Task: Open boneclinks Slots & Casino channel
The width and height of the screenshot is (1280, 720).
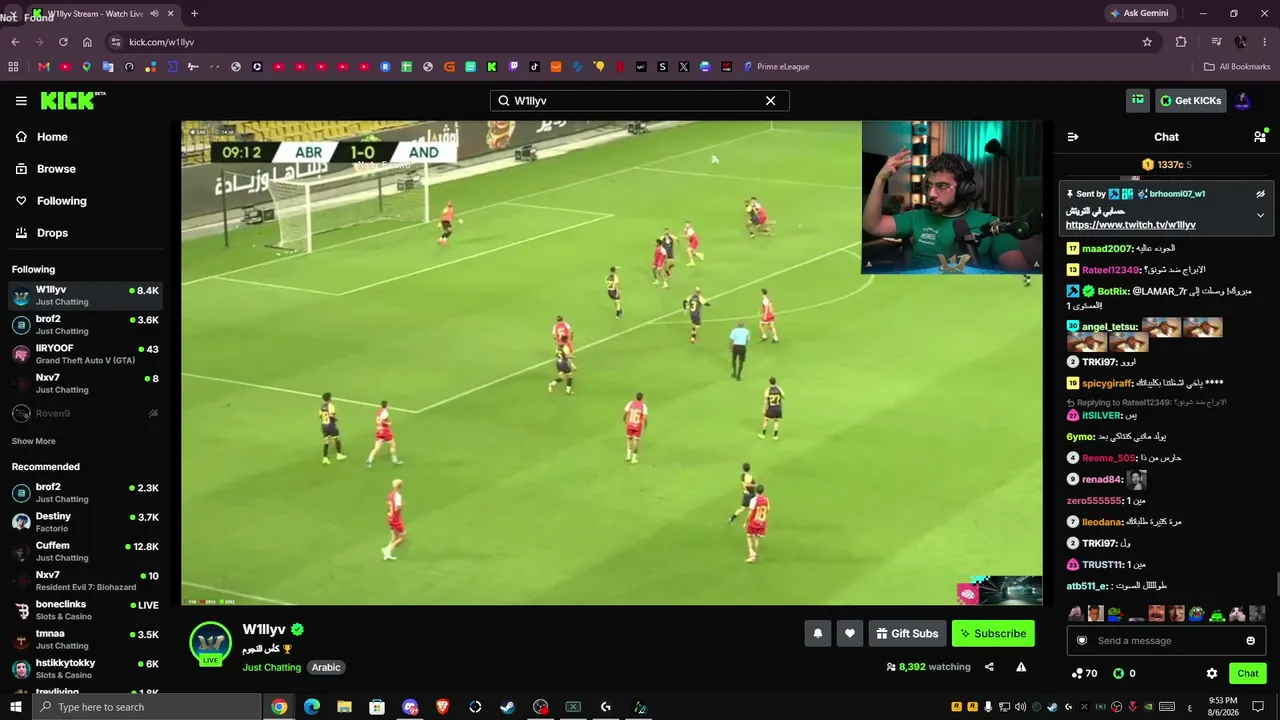Action: (x=86, y=610)
